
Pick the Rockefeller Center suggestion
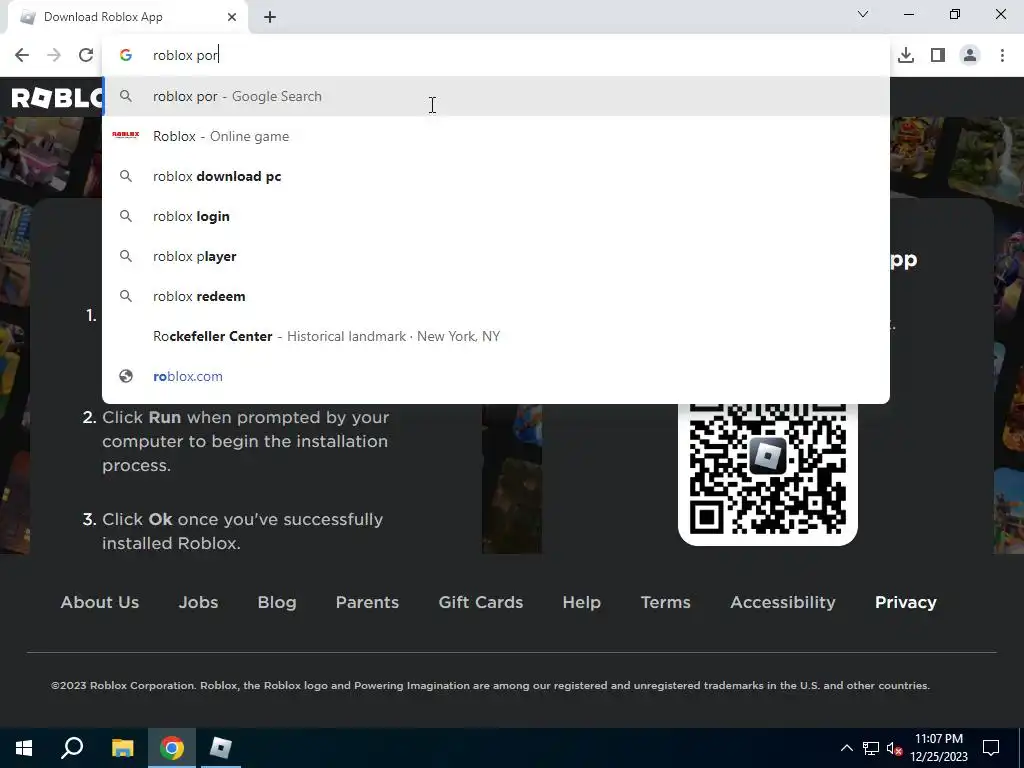point(496,336)
